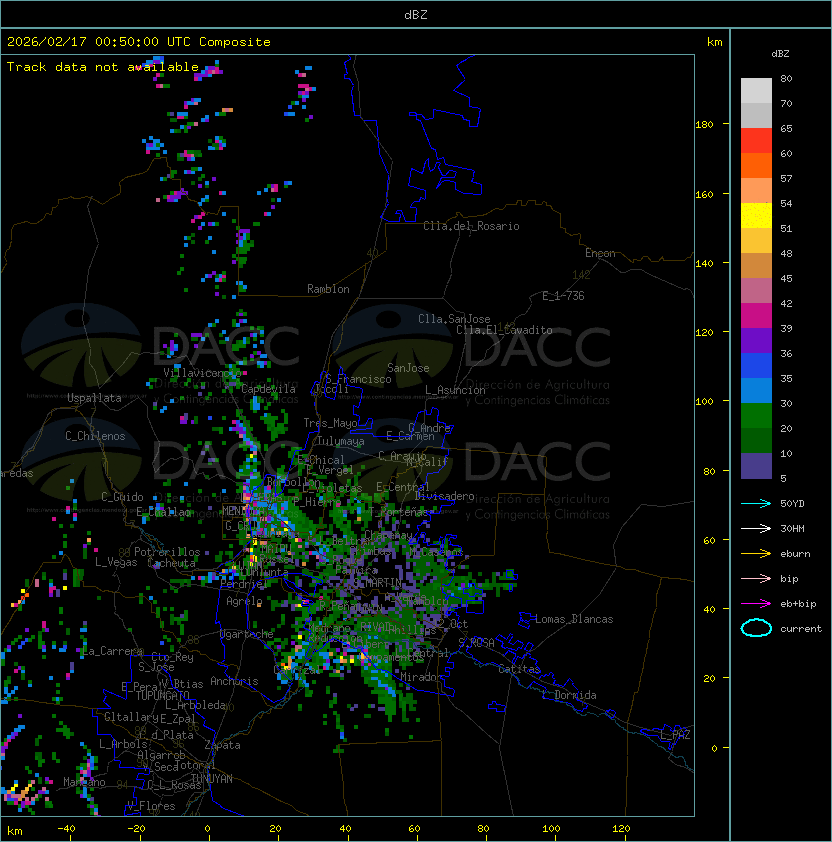Click the 'Uspallata' map label
This screenshot has height=842, width=832.
coord(94,398)
